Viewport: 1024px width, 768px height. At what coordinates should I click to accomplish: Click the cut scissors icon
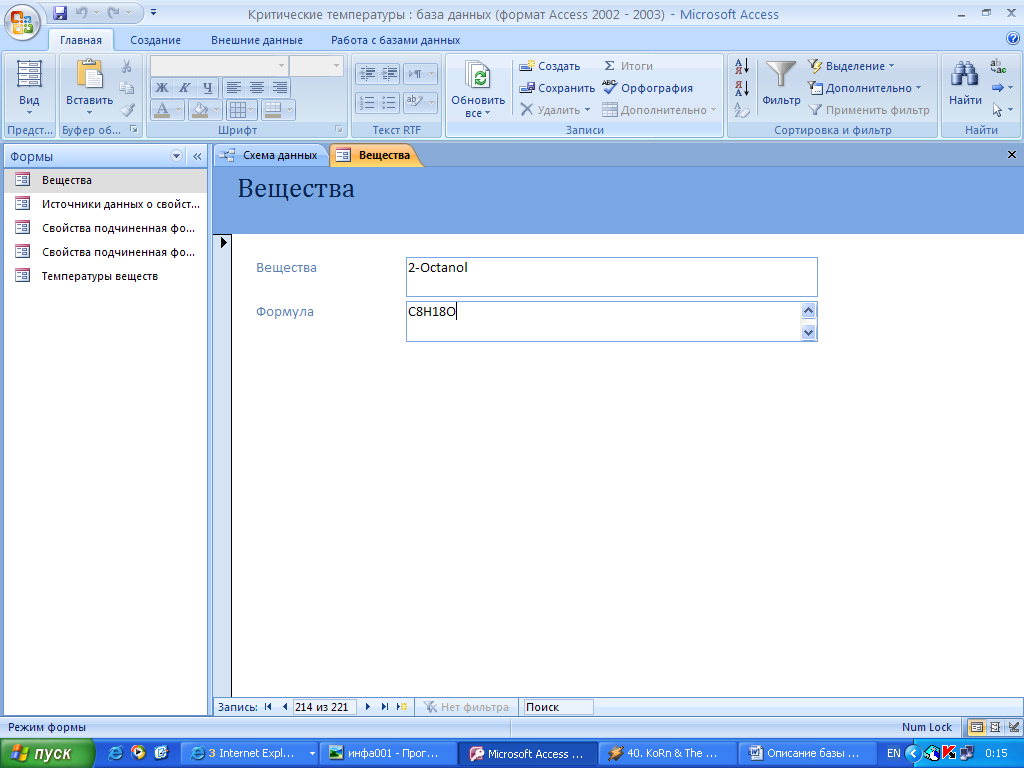[x=127, y=66]
